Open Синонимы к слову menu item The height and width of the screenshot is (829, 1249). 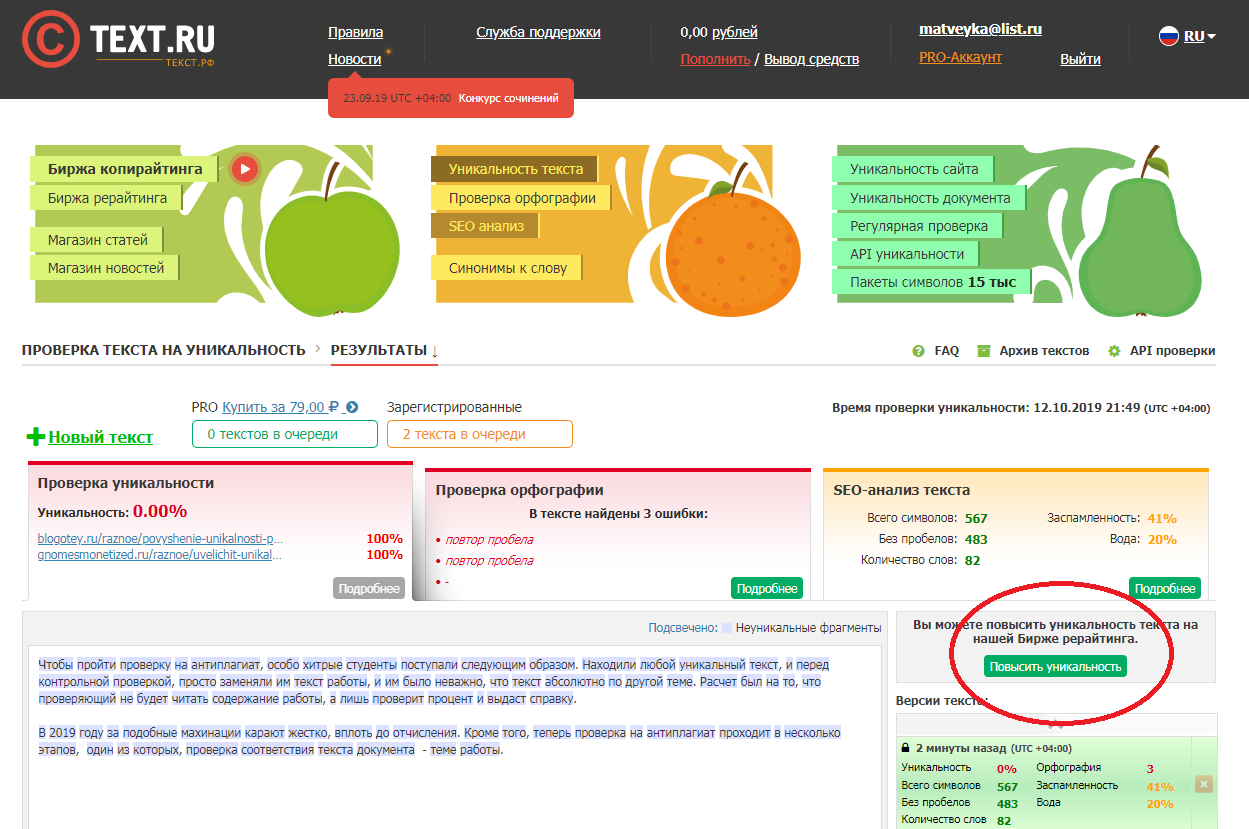[x=508, y=268]
